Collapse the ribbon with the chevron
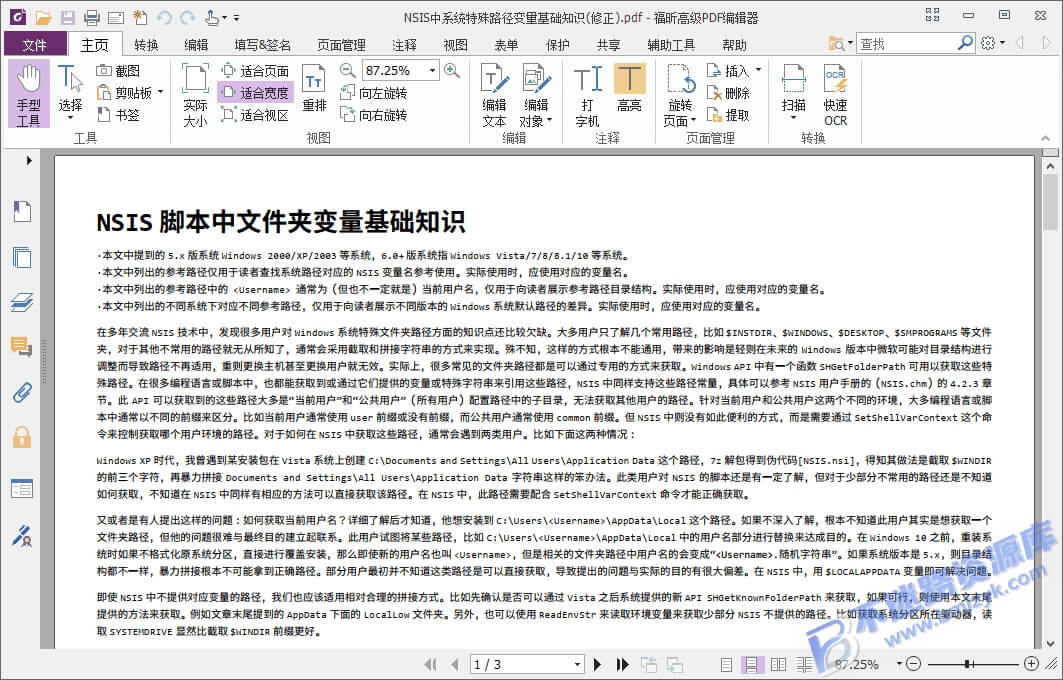 coord(1045,138)
